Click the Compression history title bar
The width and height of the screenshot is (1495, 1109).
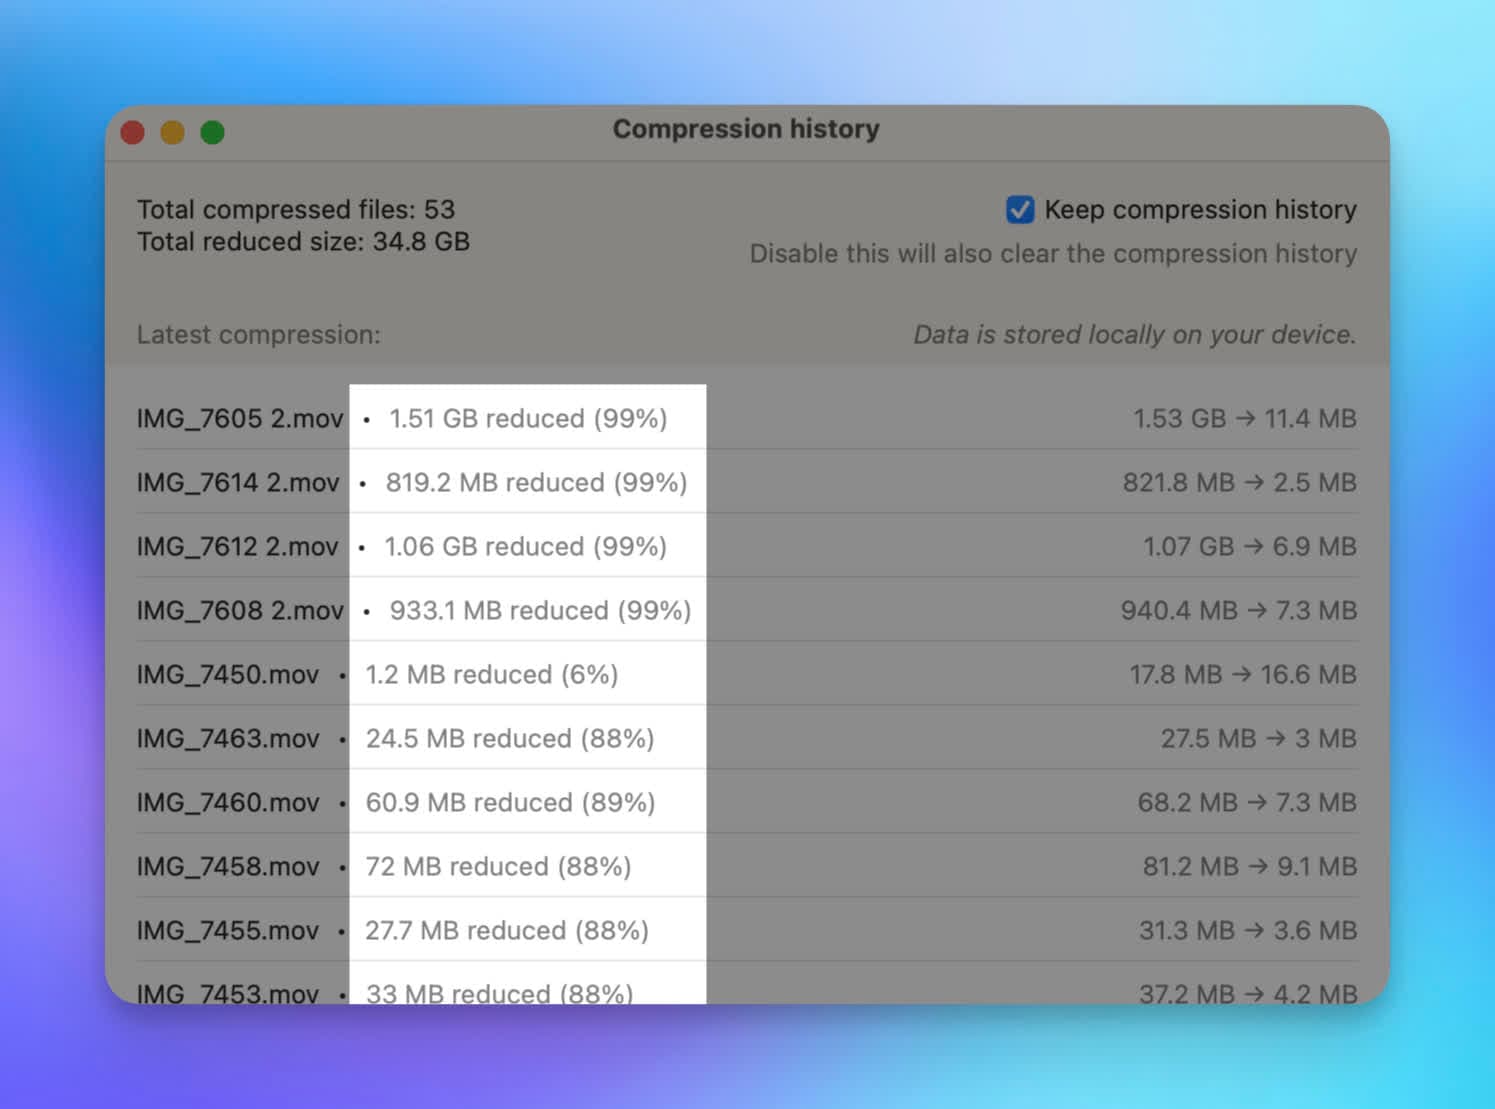[x=746, y=128]
